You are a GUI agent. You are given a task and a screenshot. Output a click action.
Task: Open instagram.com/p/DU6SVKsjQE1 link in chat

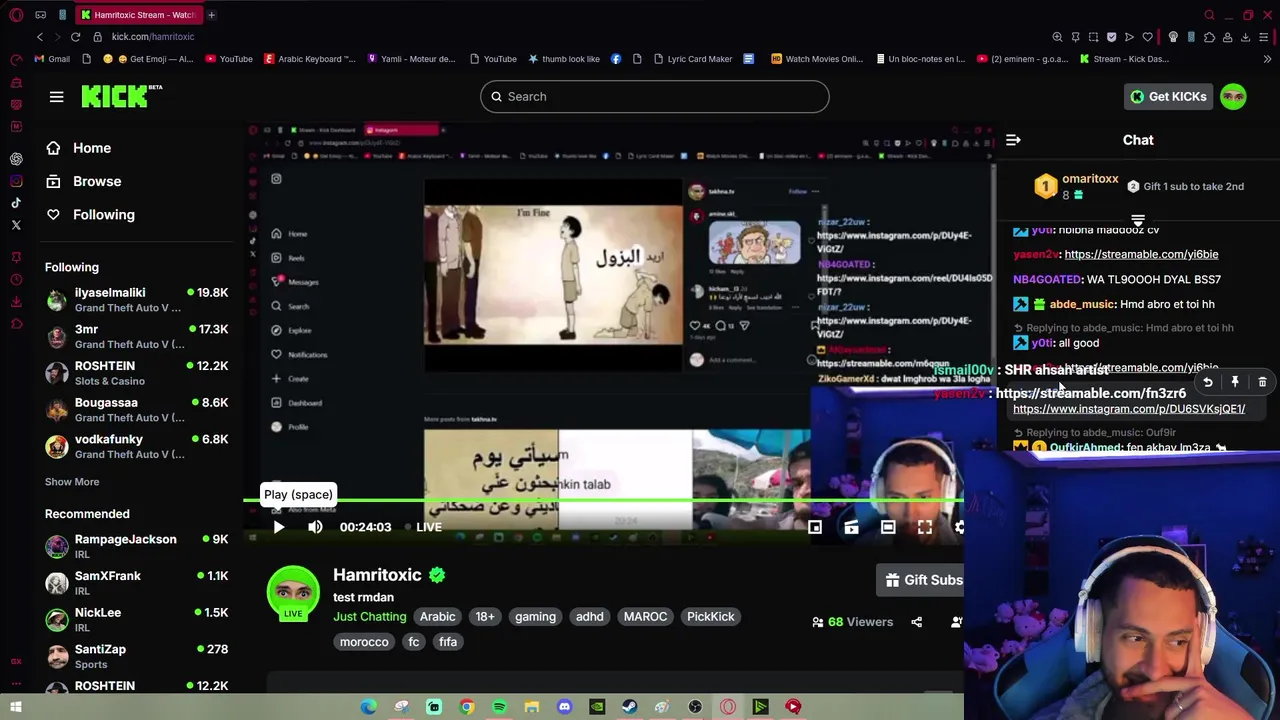(x=1129, y=409)
